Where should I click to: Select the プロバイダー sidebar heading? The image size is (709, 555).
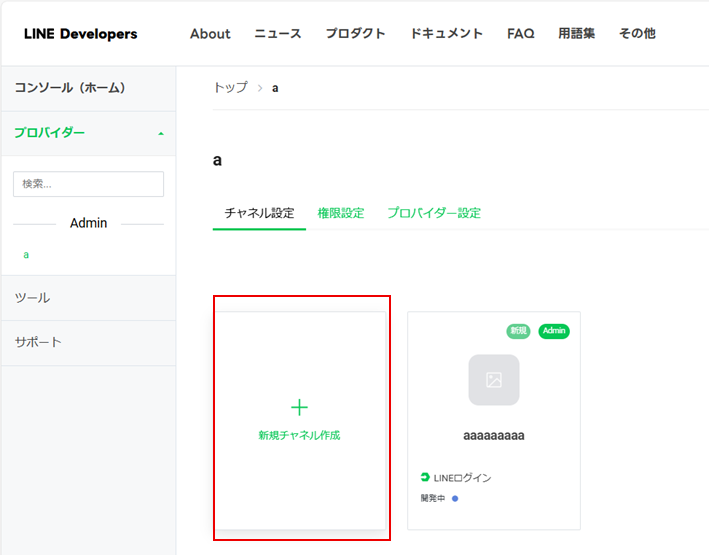pos(50,133)
